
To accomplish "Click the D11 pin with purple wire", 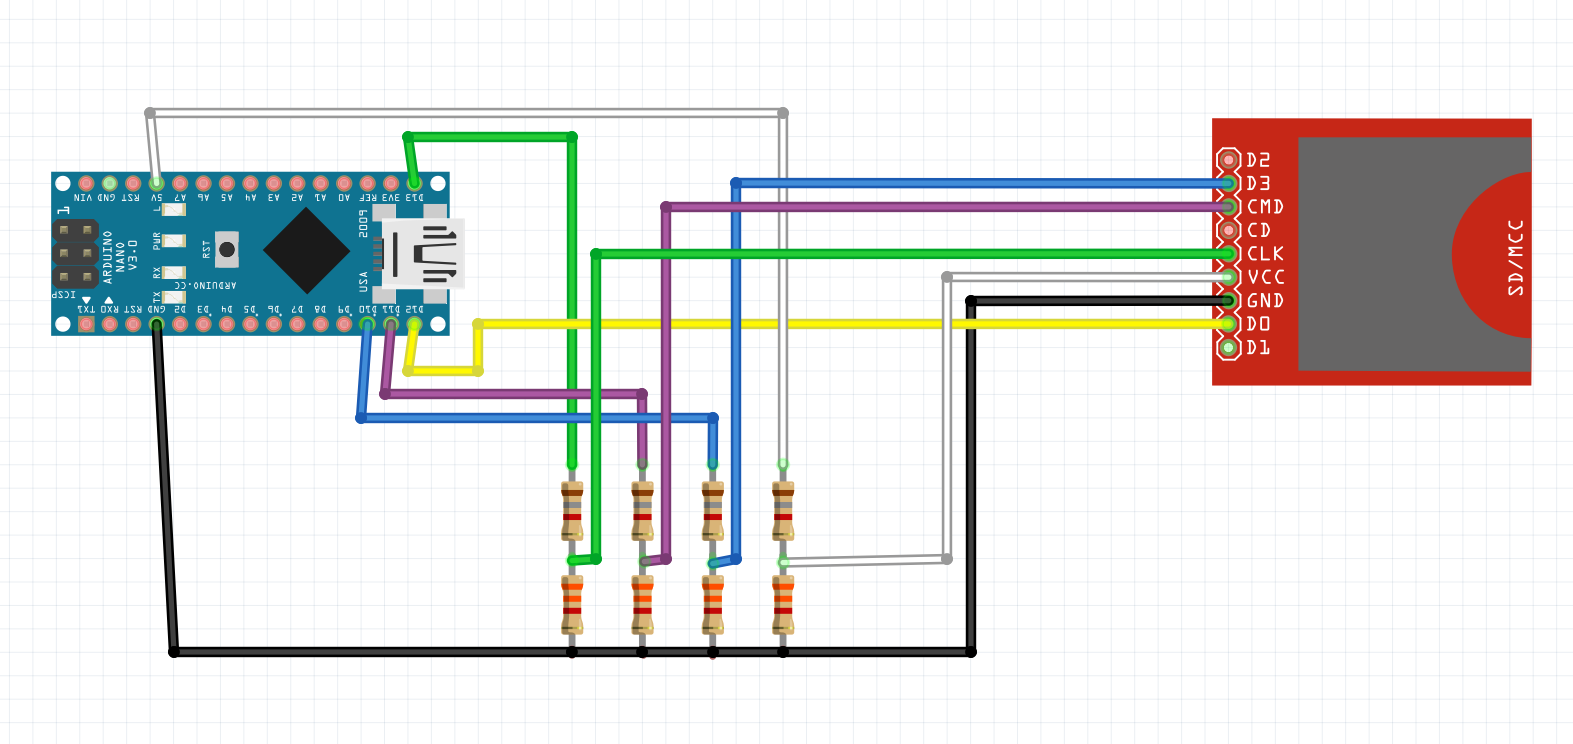I will tap(391, 324).
